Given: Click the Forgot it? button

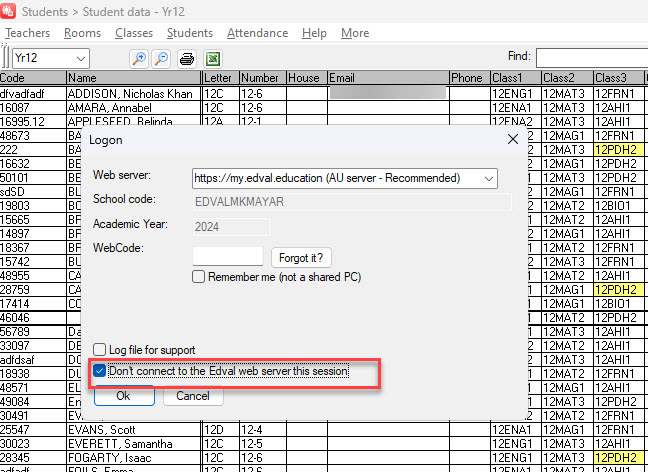Looking at the screenshot, I should coord(301,257).
